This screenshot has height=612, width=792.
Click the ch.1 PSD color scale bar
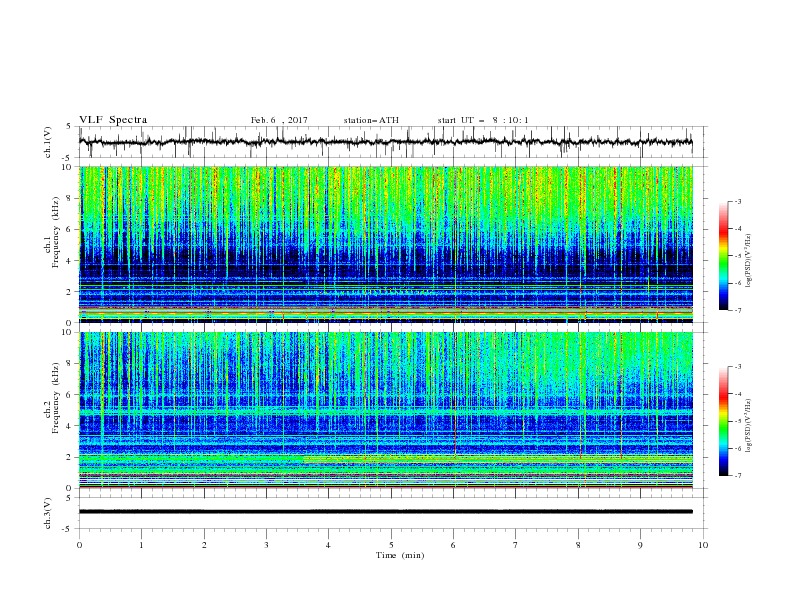click(723, 256)
